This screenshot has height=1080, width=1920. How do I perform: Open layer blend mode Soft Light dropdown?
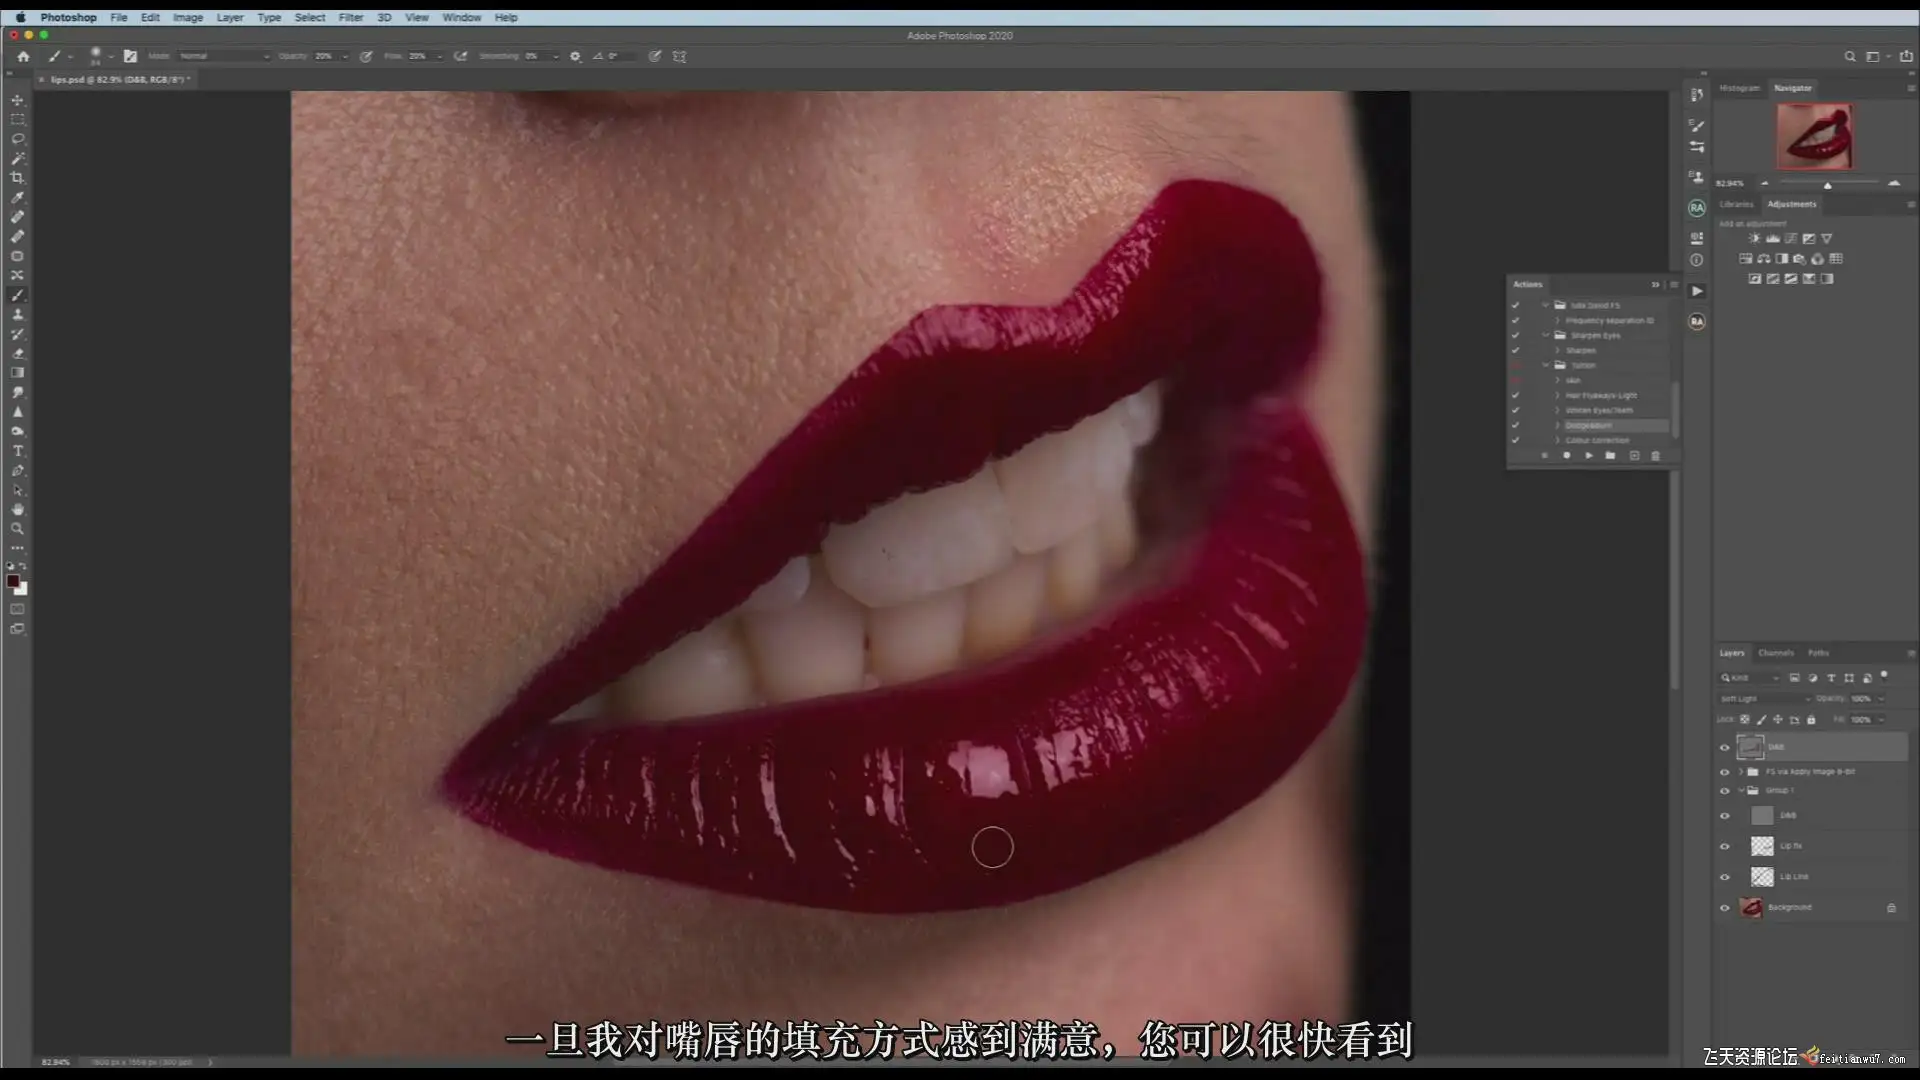pos(1765,699)
